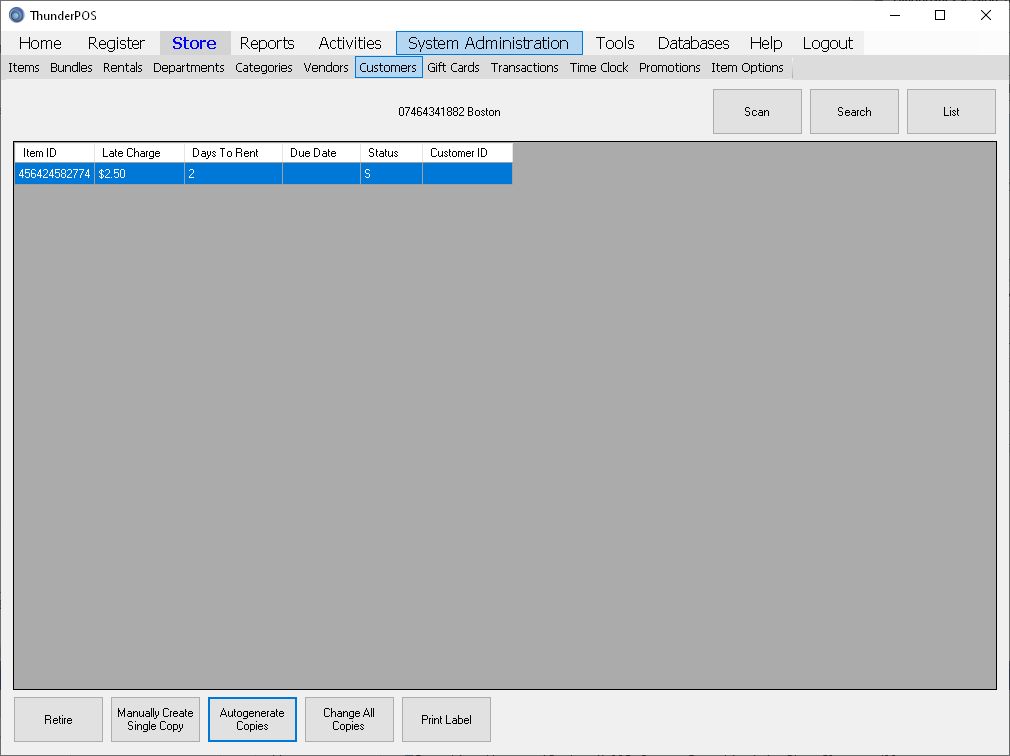Retire the selected rental copy
The height and width of the screenshot is (756, 1010).
(58, 719)
